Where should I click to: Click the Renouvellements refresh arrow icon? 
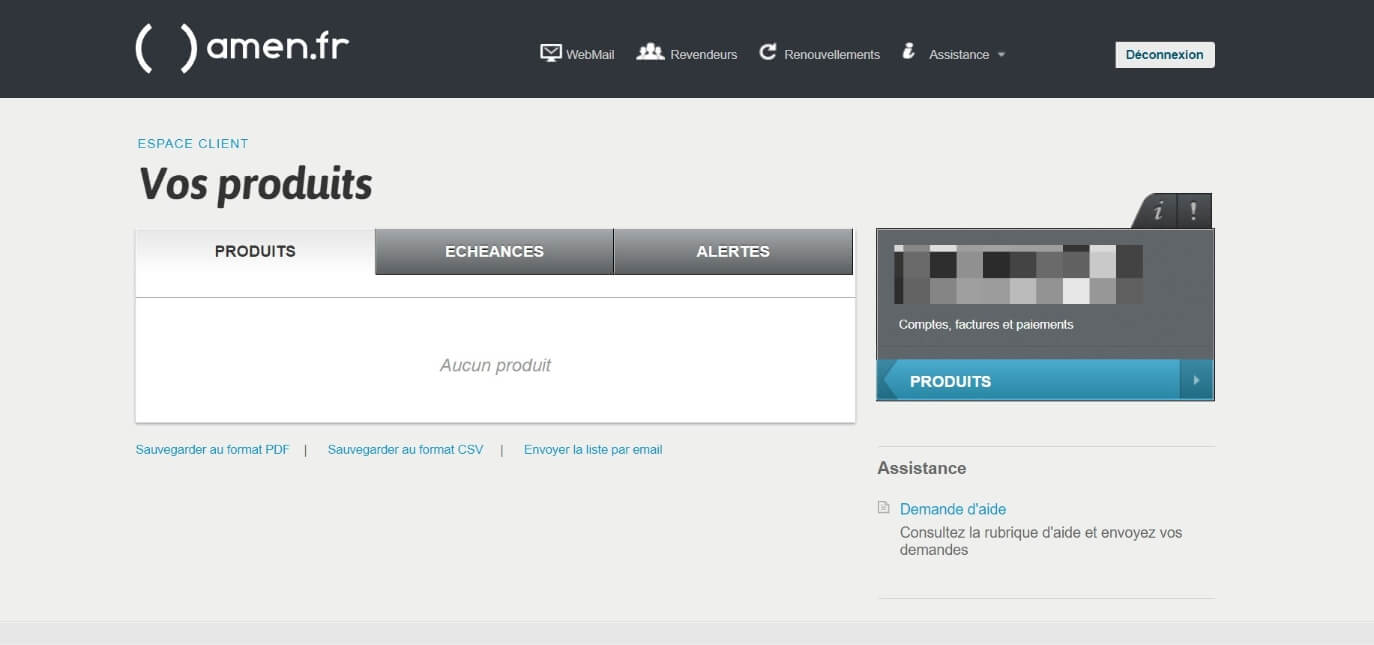click(768, 52)
